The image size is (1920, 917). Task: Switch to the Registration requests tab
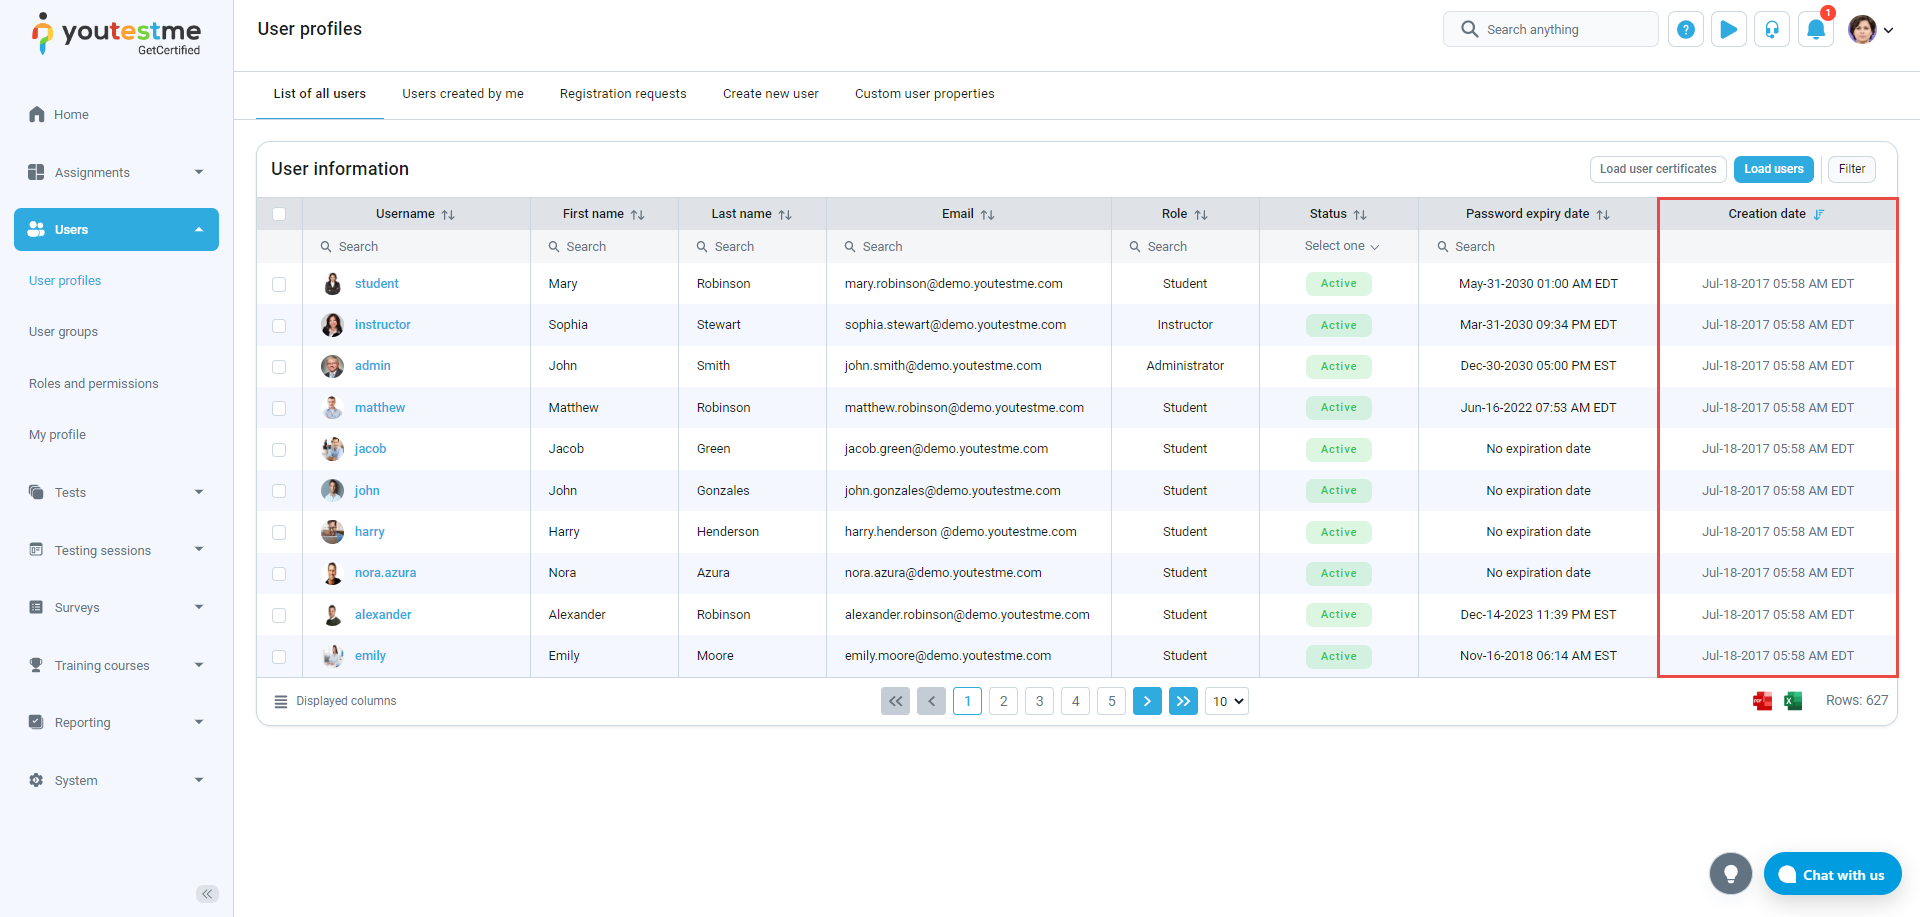click(x=622, y=94)
